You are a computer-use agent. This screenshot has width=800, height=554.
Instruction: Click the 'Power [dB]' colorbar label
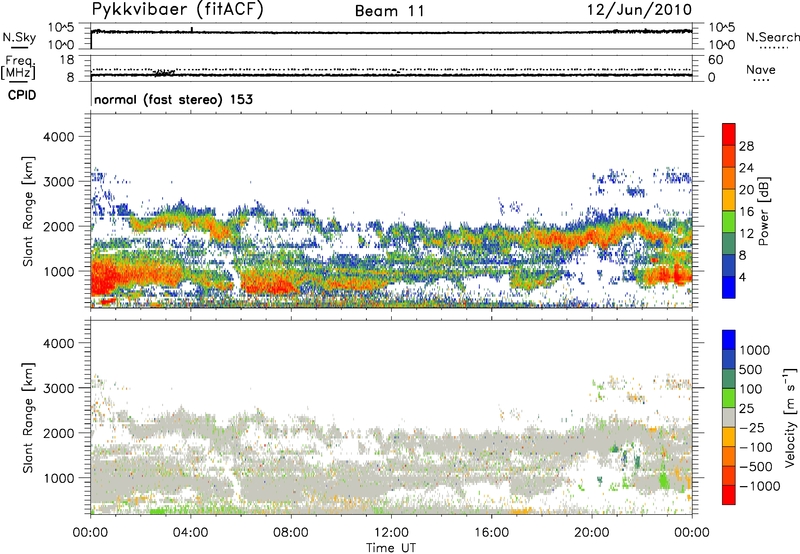pyautogui.click(x=764, y=211)
